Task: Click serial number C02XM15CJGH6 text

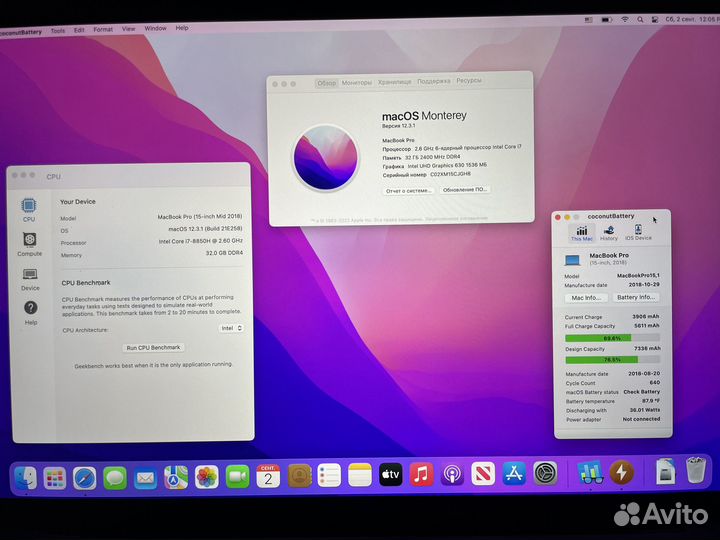Action: tap(450, 174)
